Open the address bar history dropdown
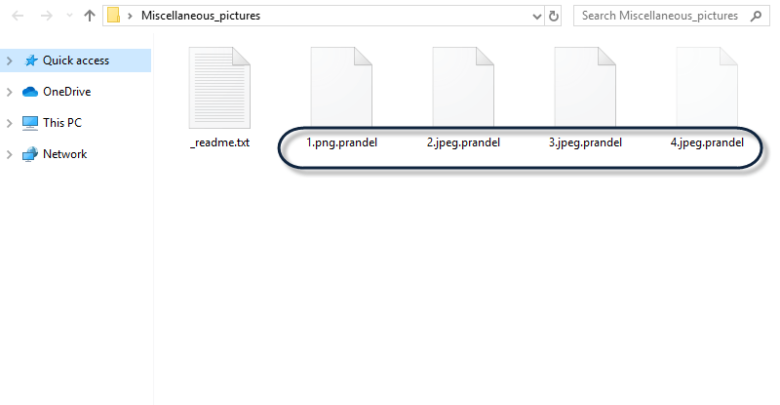Image resolution: width=780 pixels, height=405 pixels. click(537, 16)
